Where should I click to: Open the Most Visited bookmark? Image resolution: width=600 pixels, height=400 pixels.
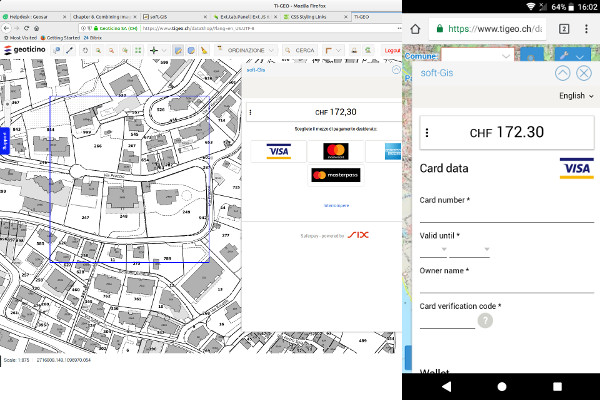pos(21,38)
